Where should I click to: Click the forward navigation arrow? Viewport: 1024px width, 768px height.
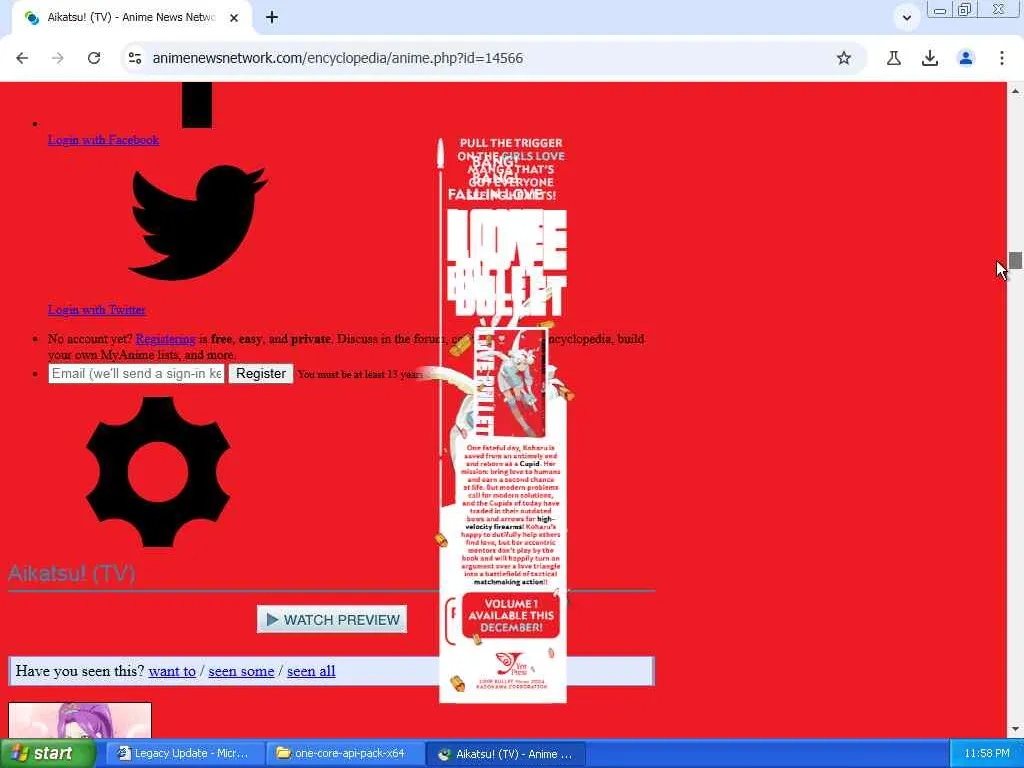58,58
